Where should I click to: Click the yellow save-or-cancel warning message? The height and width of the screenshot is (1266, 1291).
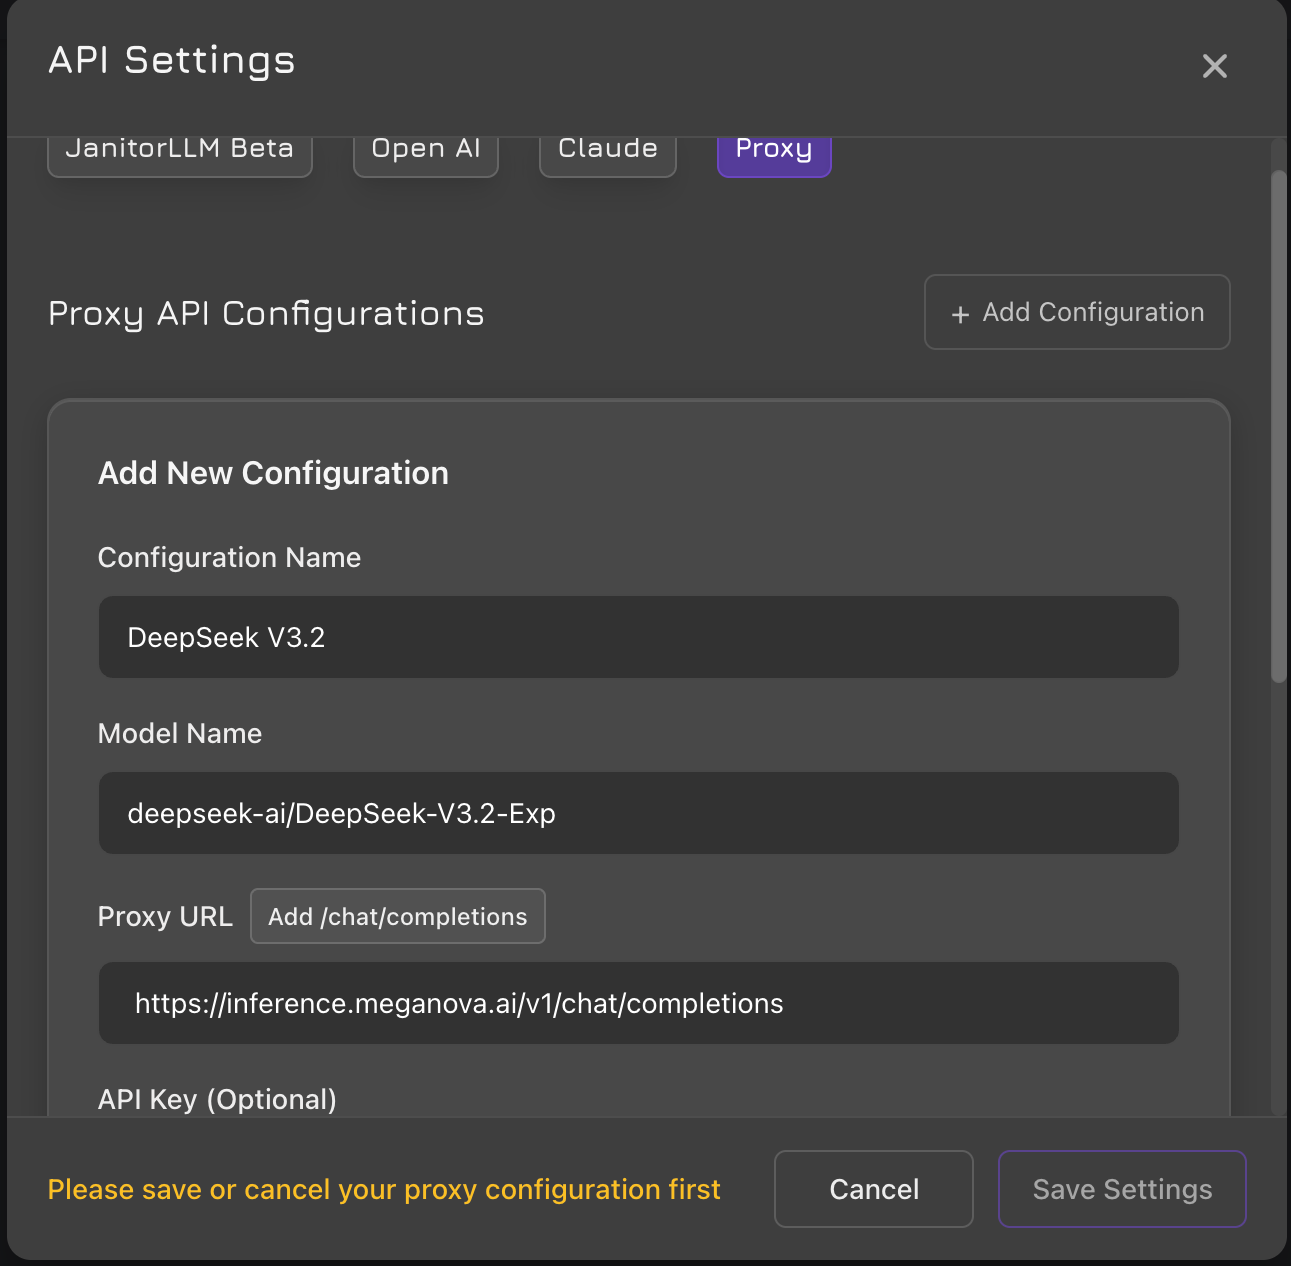pos(384,1189)
